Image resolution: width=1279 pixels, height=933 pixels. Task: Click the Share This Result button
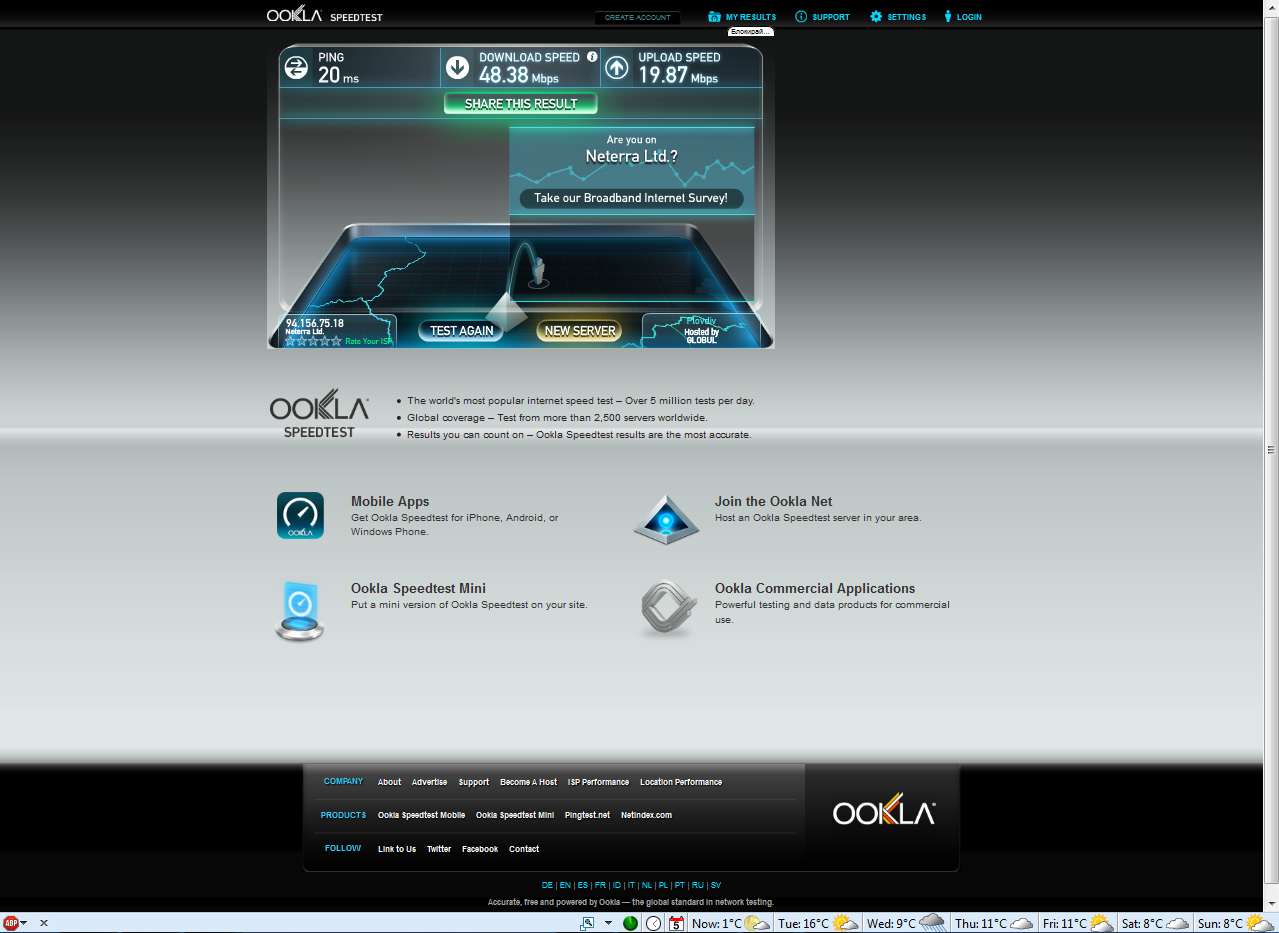(520, 104)
